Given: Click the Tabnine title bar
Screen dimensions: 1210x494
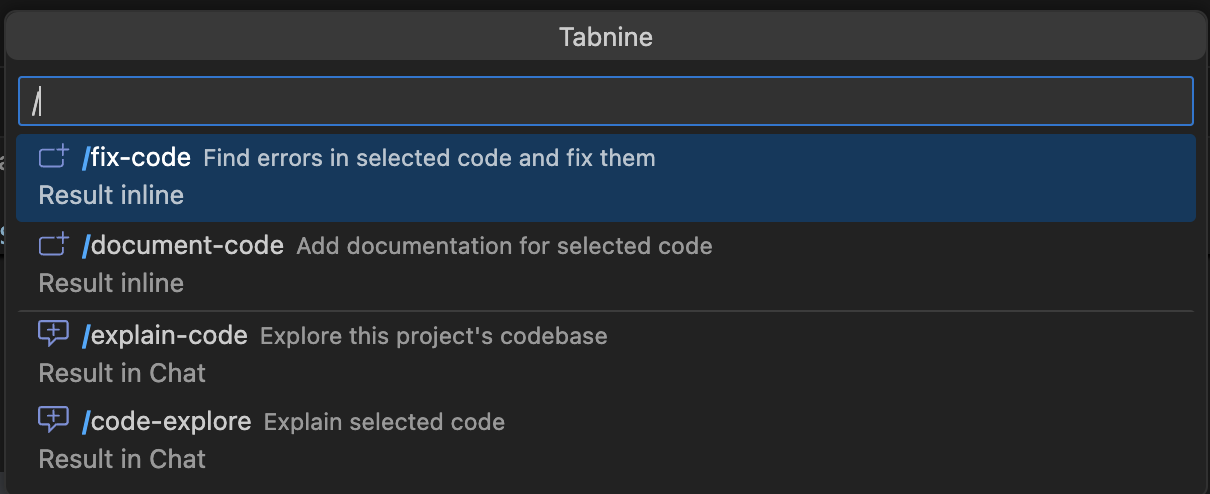Looking at the screenshot, I should coord(605,38).
